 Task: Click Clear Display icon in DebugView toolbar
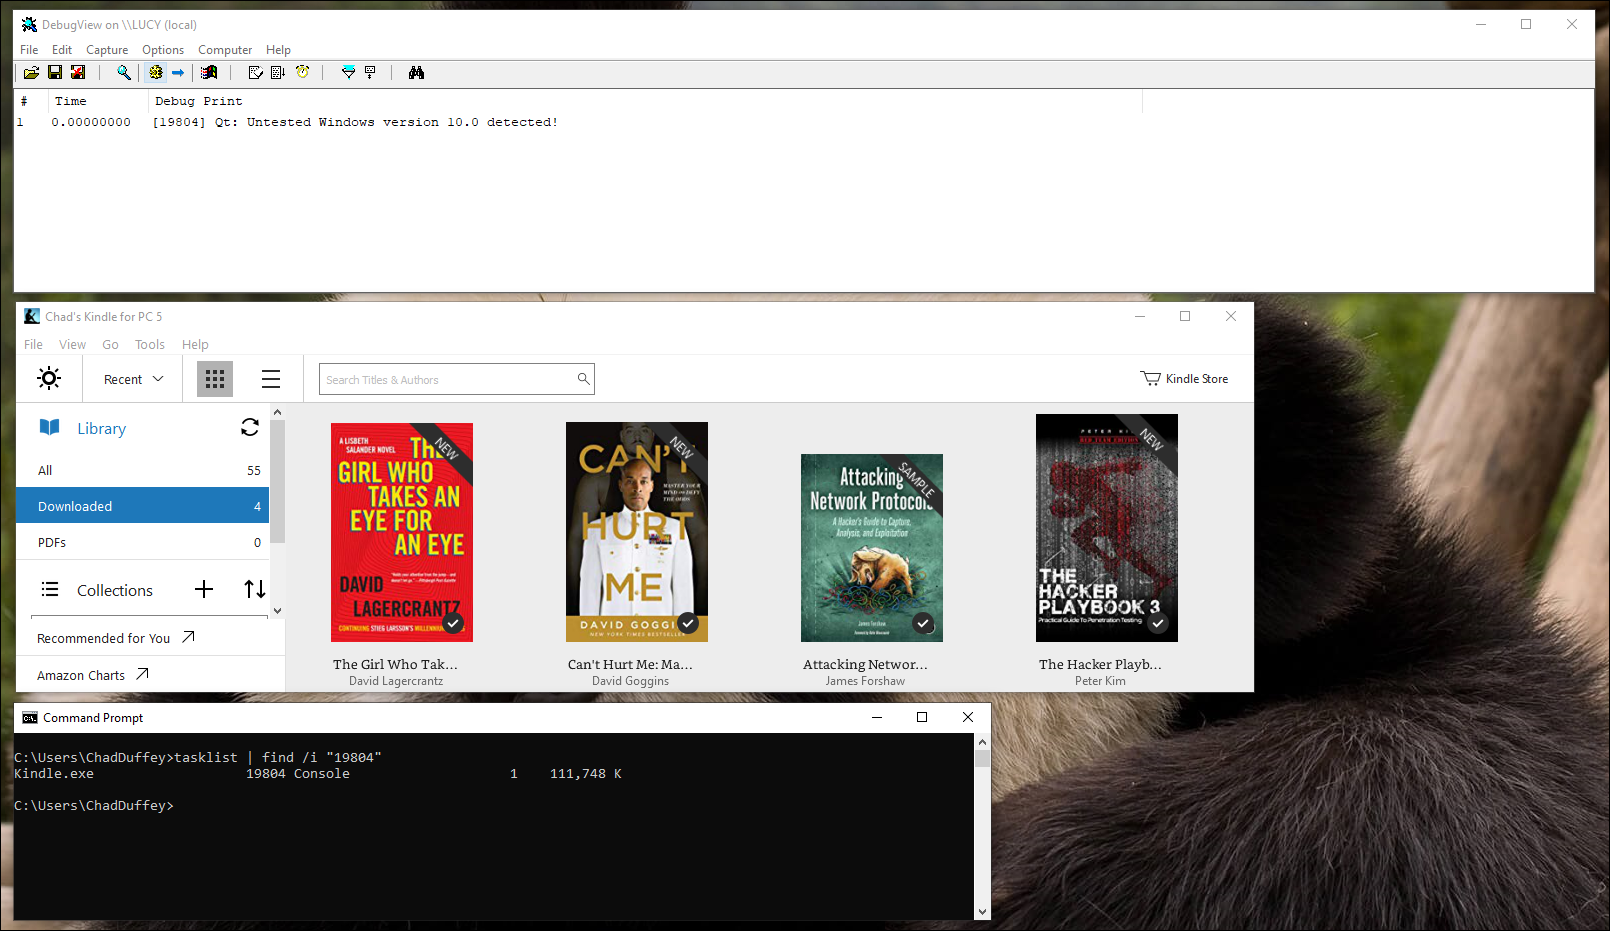[255, 72]
